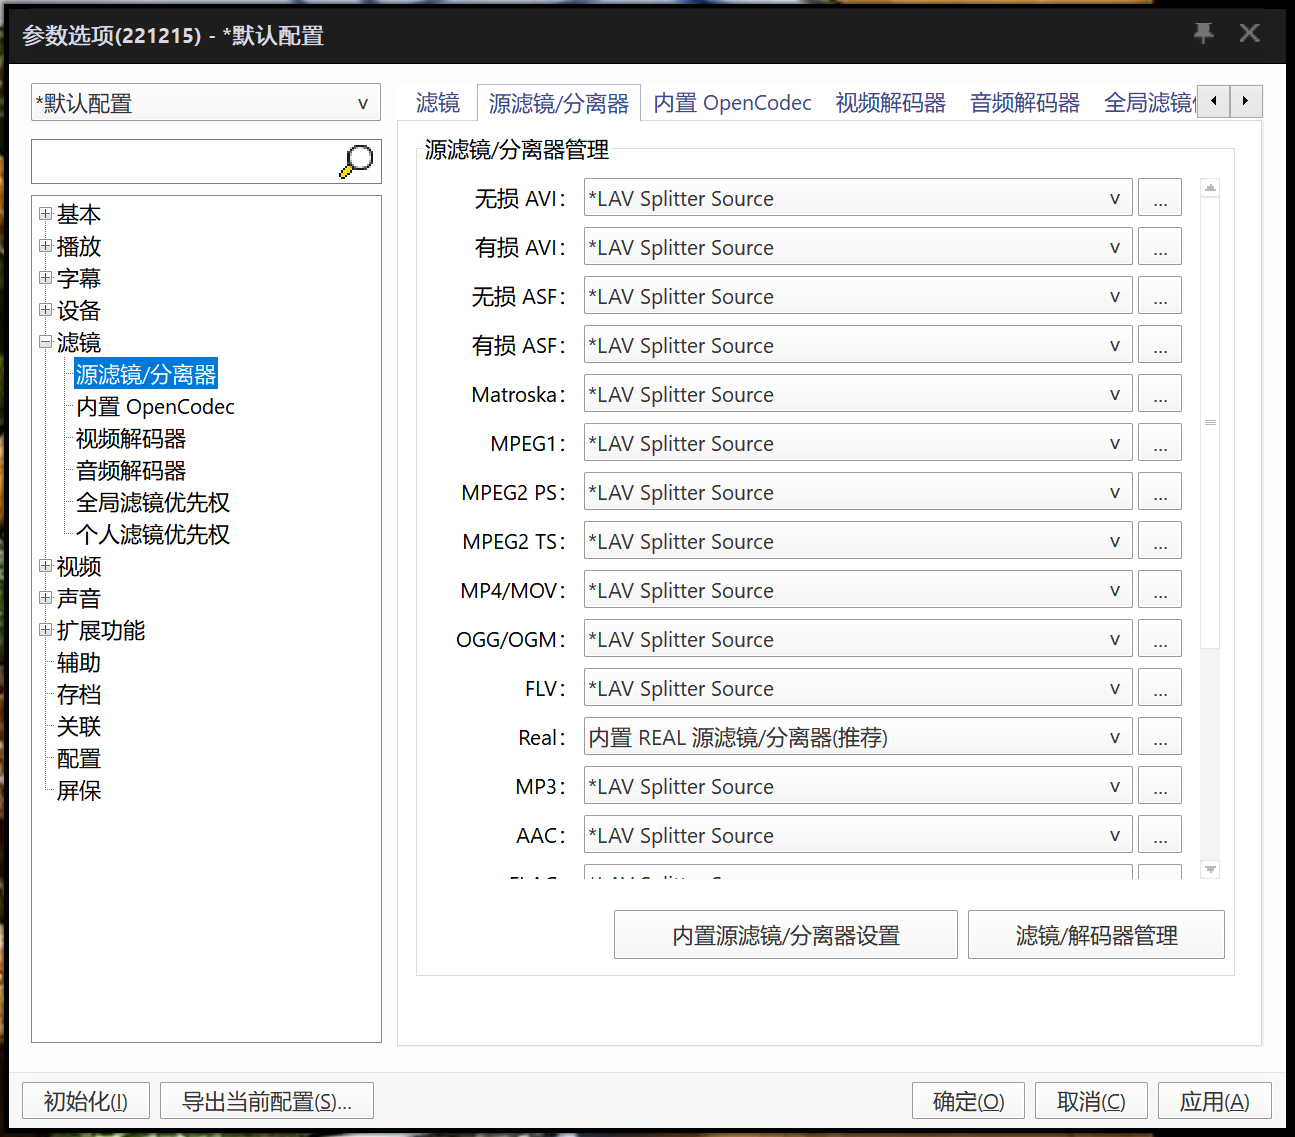1295x1137 pixels.
Task: Expand the 视频 tree node
Action: tap(45, 566)
